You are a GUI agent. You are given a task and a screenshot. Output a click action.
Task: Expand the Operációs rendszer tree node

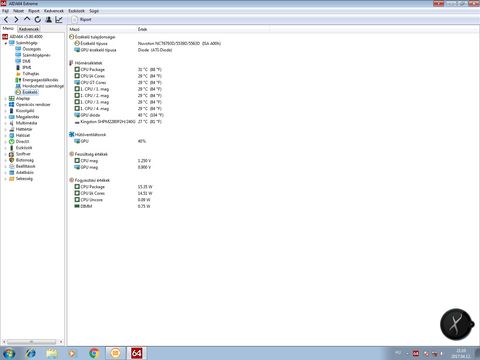pyautogui.click(x=6, y=105)
